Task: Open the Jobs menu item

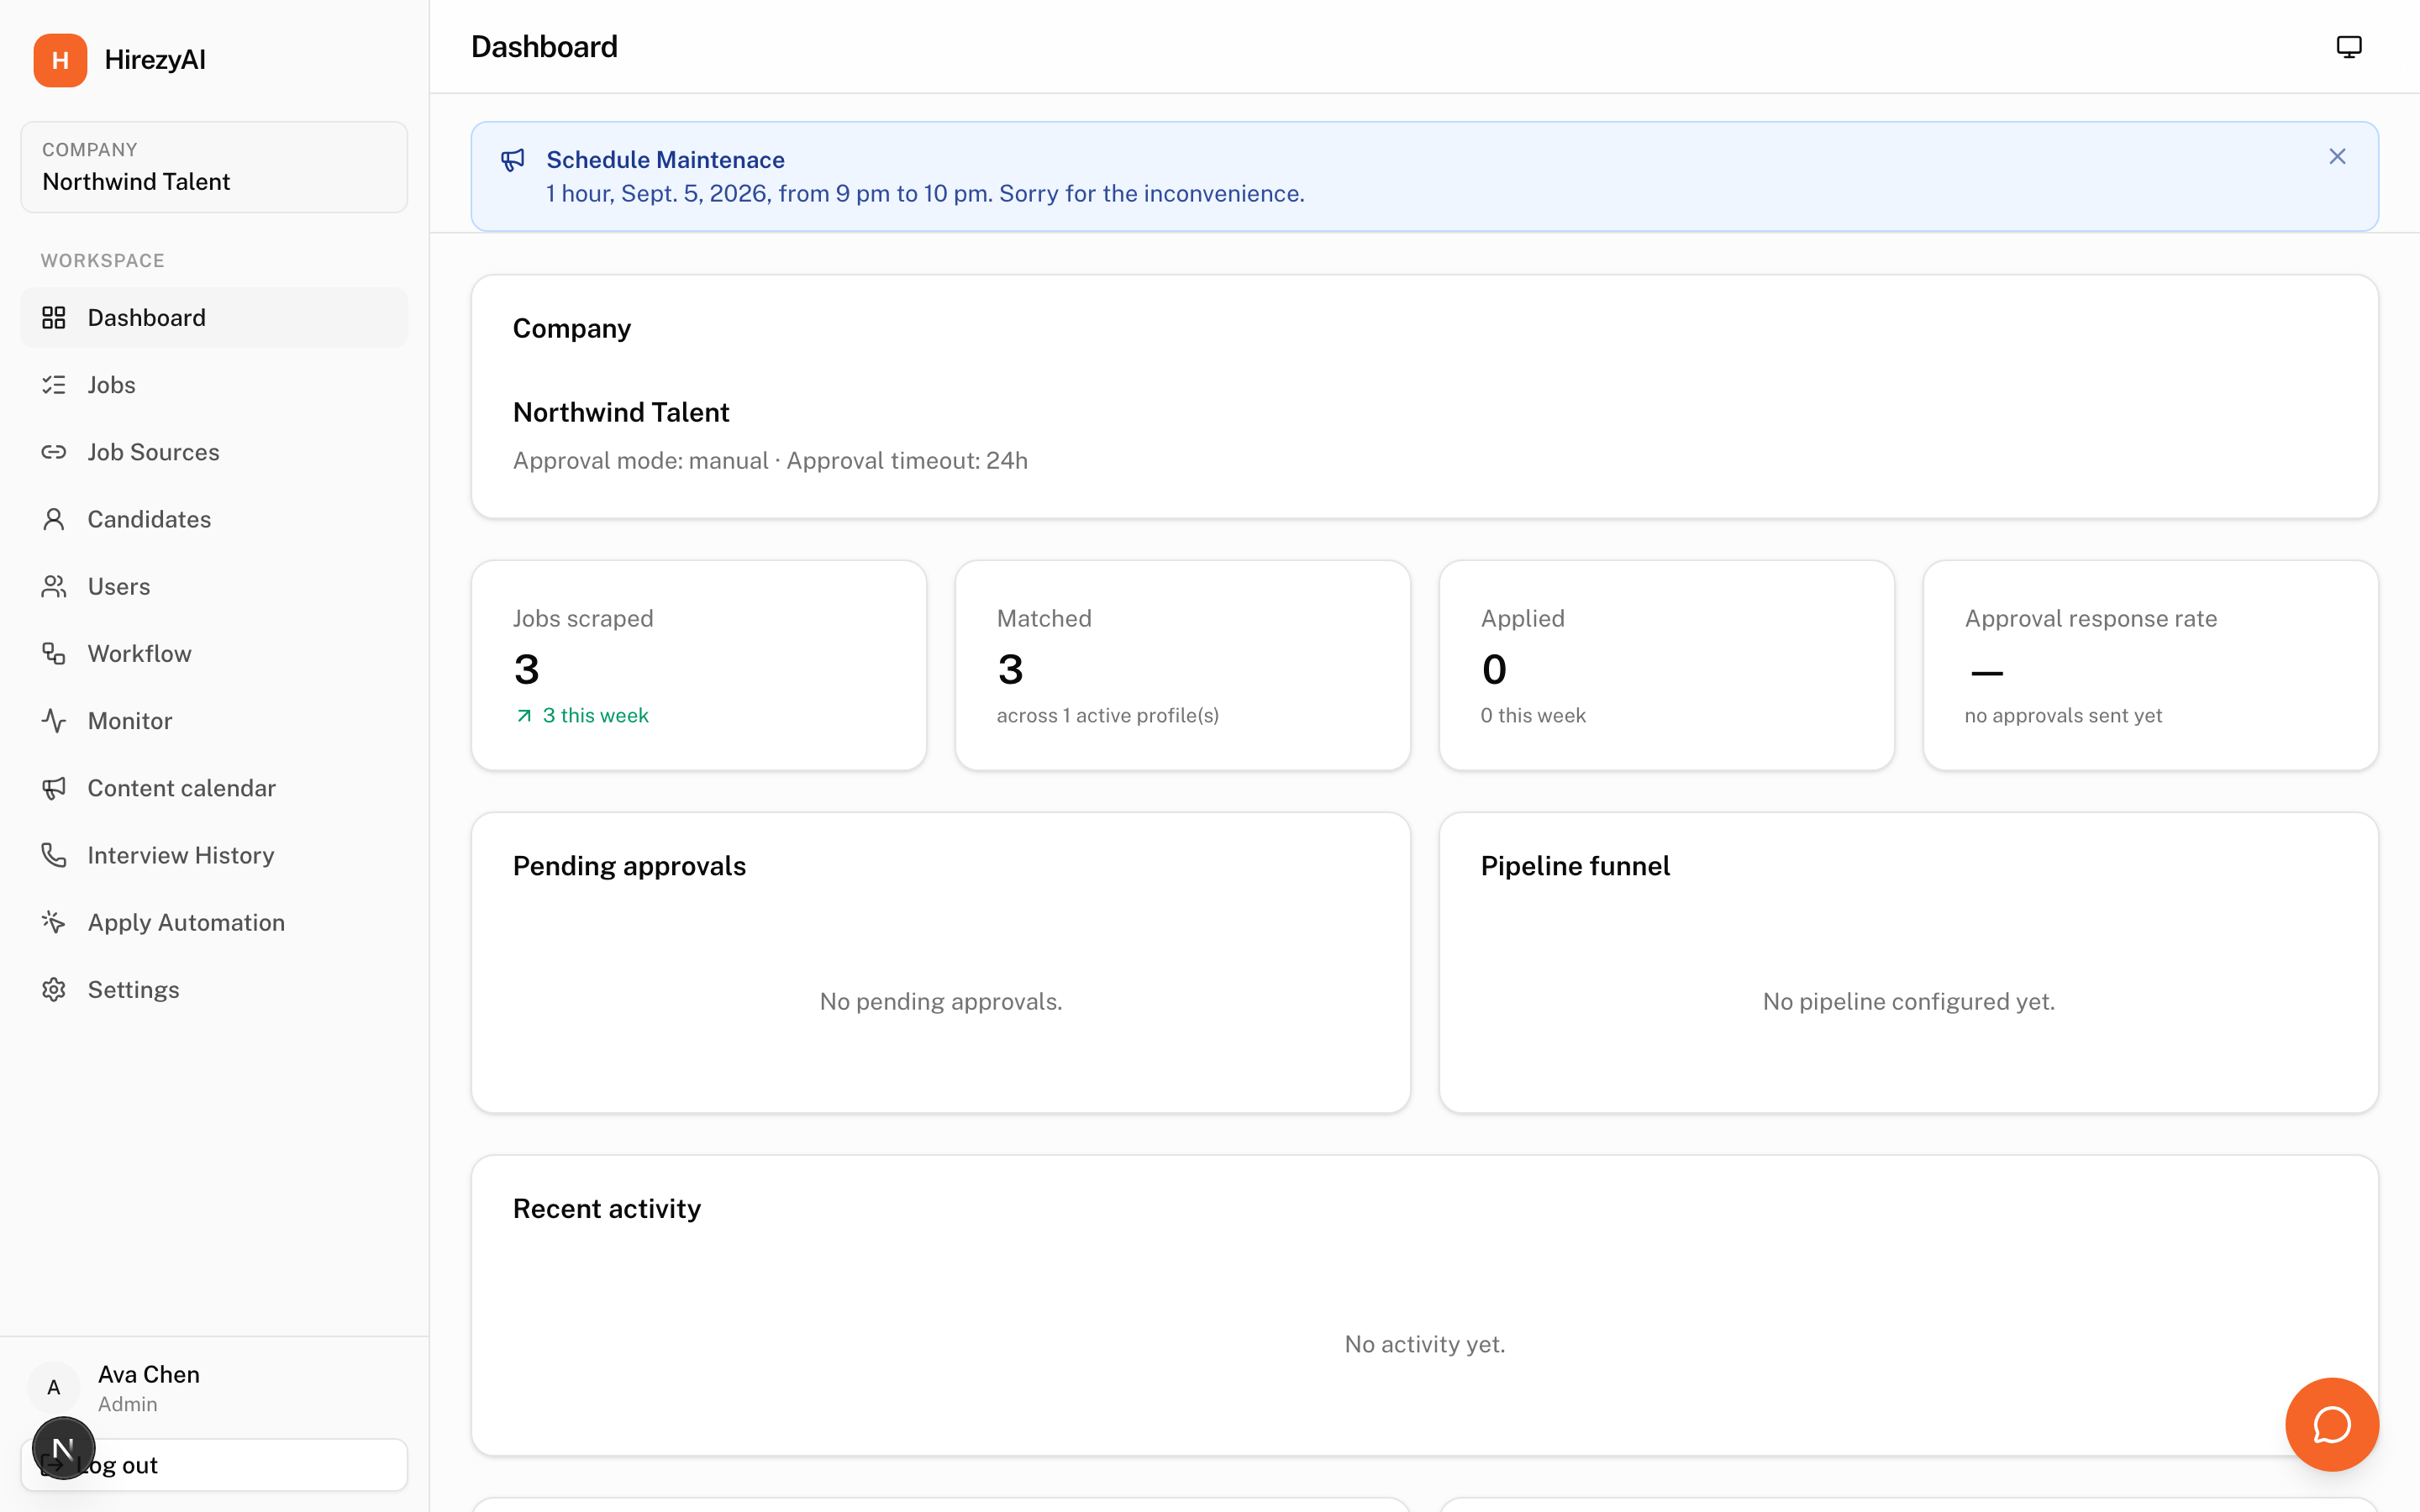Action: [214, 385]
